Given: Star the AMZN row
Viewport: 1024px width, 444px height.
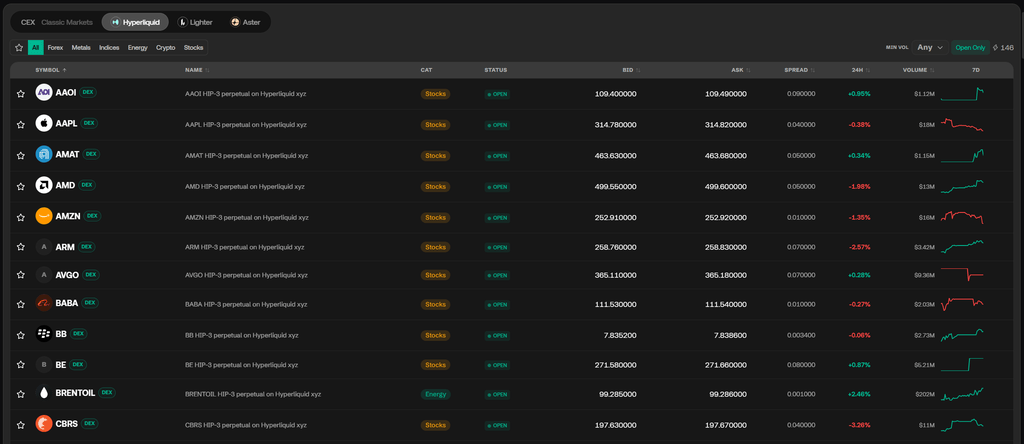Looking at the screenshot, I should 20,217.
